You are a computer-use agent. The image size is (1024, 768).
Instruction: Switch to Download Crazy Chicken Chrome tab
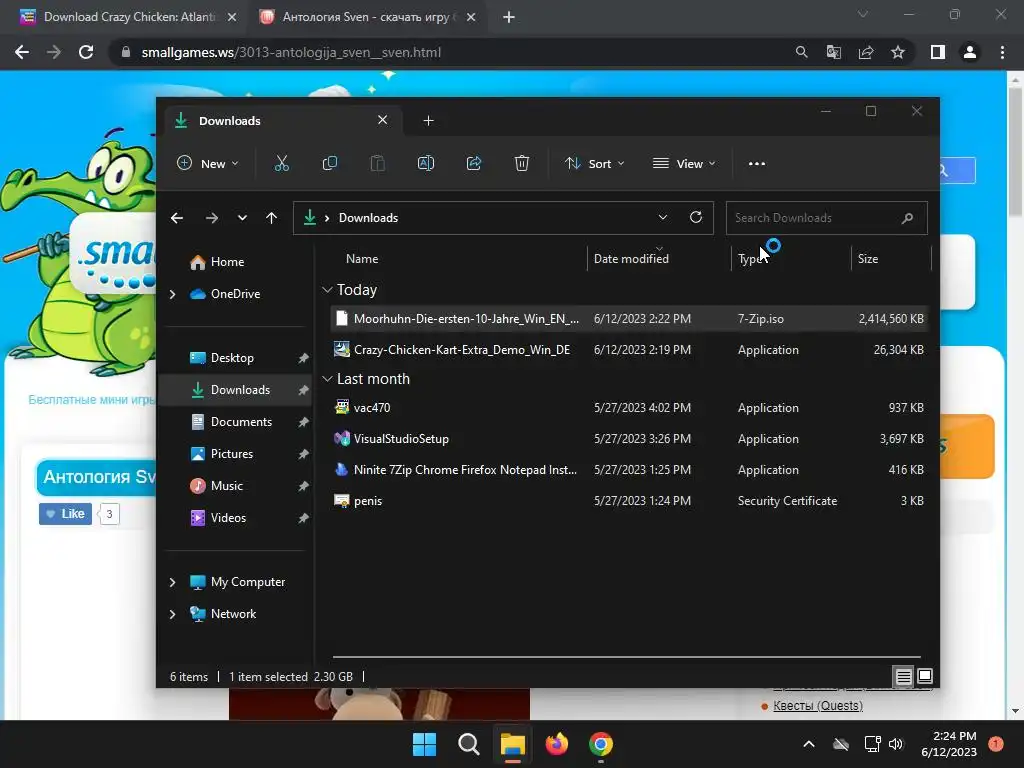[128, 17]
